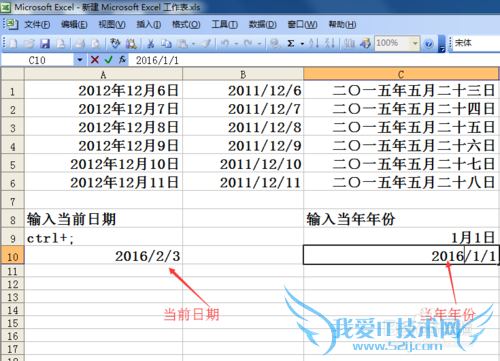
Task: Select cell with 2012年12月11日
Action: 103,182
